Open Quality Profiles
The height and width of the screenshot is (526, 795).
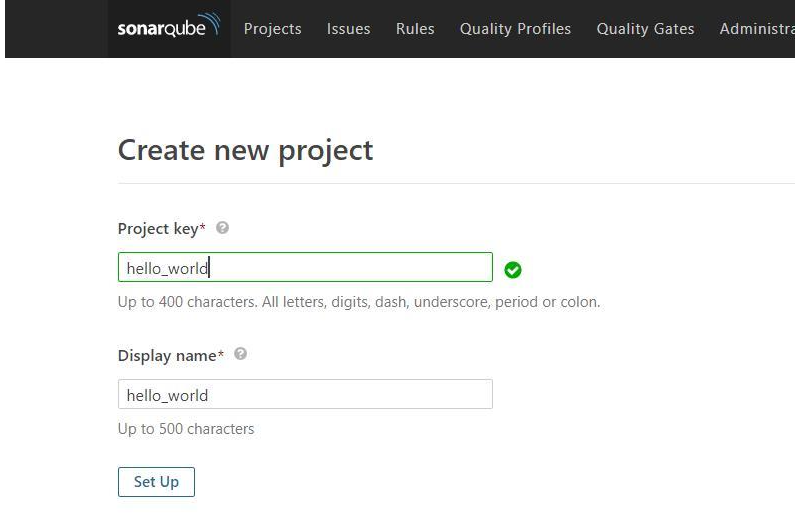click(x=515, y=29)
